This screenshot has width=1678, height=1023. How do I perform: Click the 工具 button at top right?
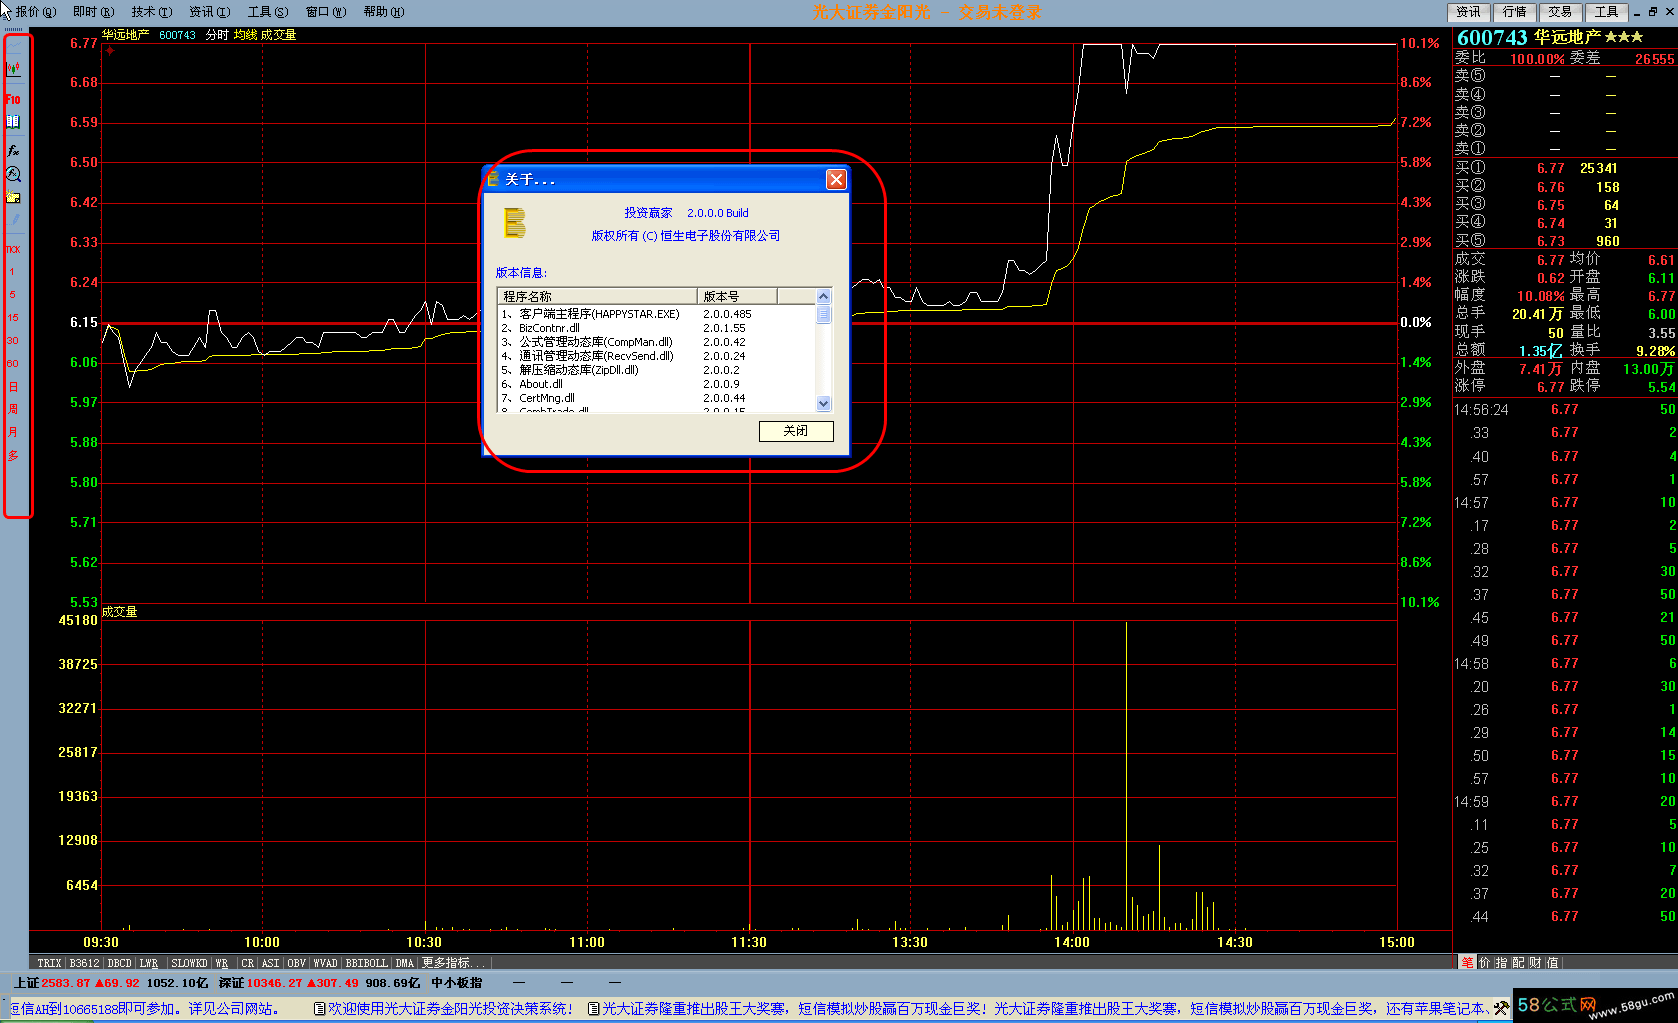click(x=1606, y=12)
